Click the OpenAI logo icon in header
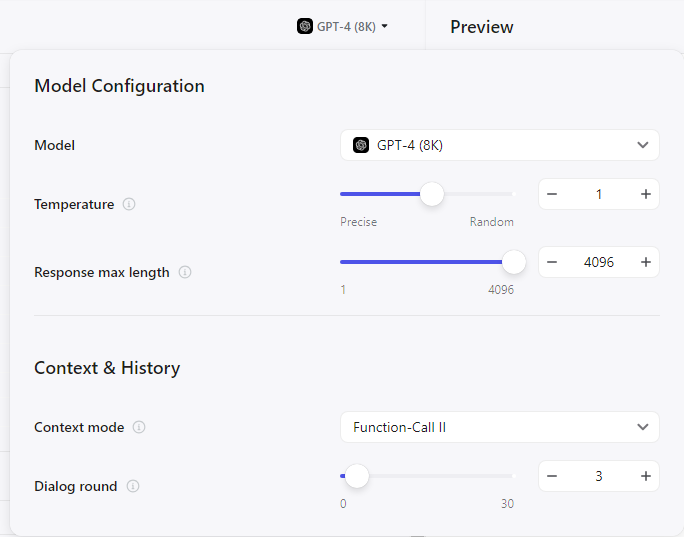This screenshot has height=537, width=684. tap(305, 26)
